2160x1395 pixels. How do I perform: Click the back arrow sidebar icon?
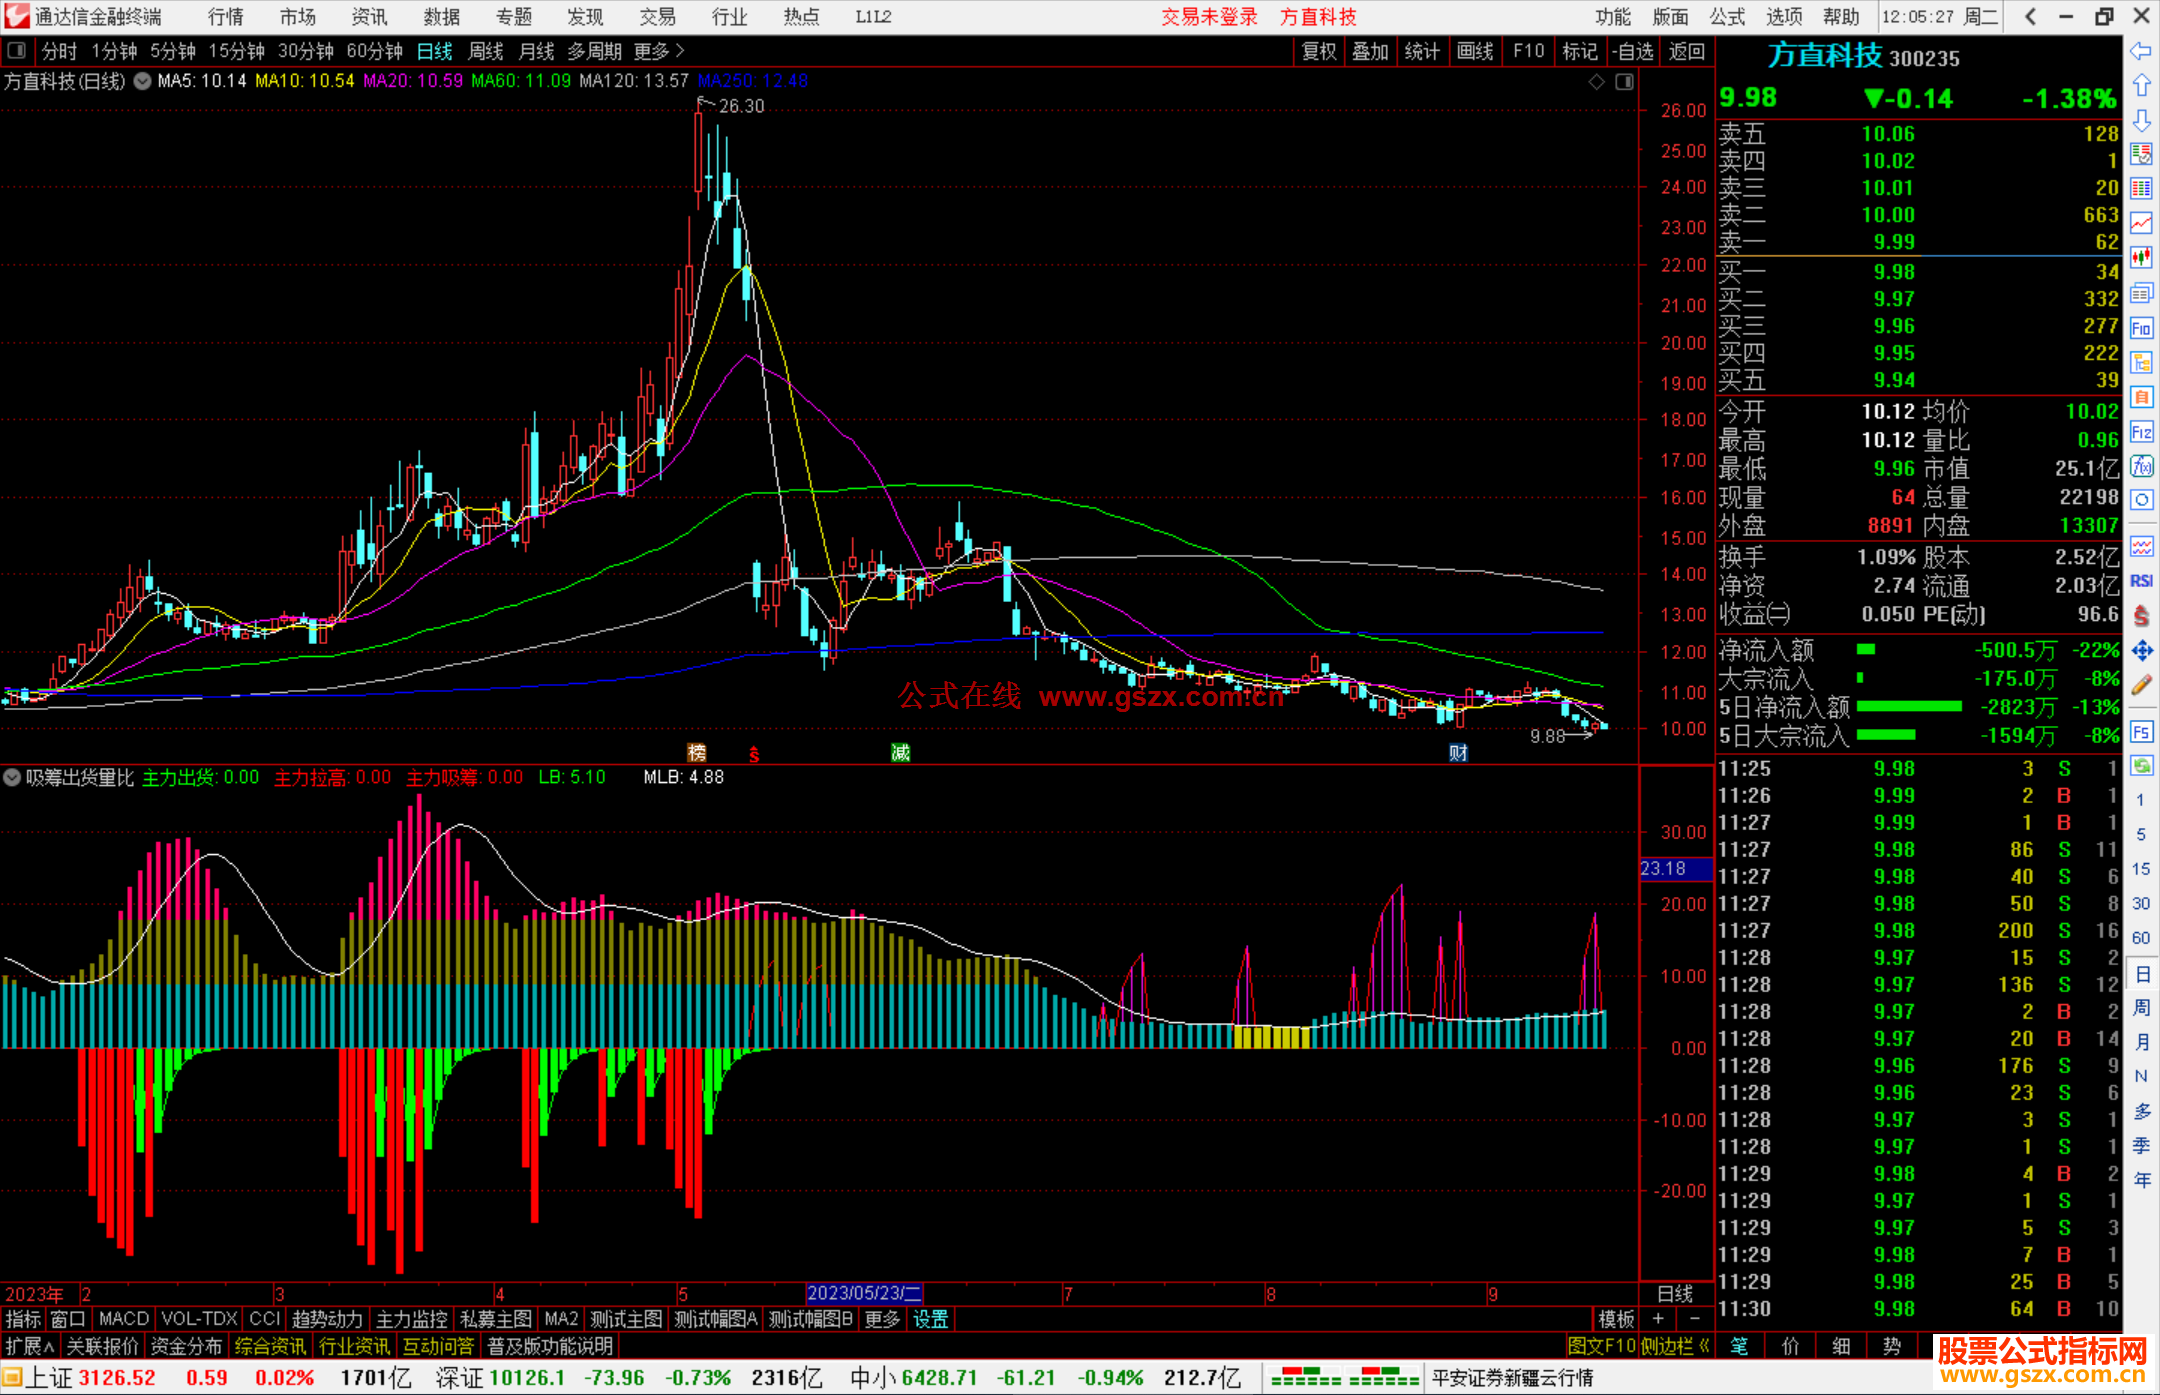(2141, 51)
